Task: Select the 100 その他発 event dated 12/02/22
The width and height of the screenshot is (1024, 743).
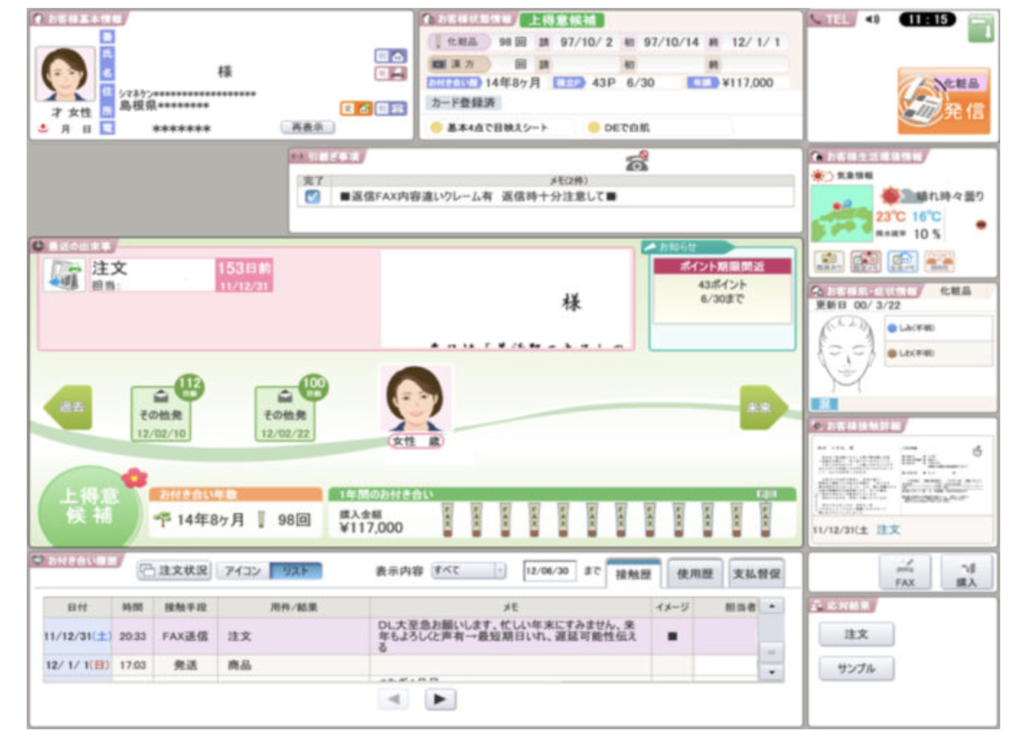Action: click(285, 413)
